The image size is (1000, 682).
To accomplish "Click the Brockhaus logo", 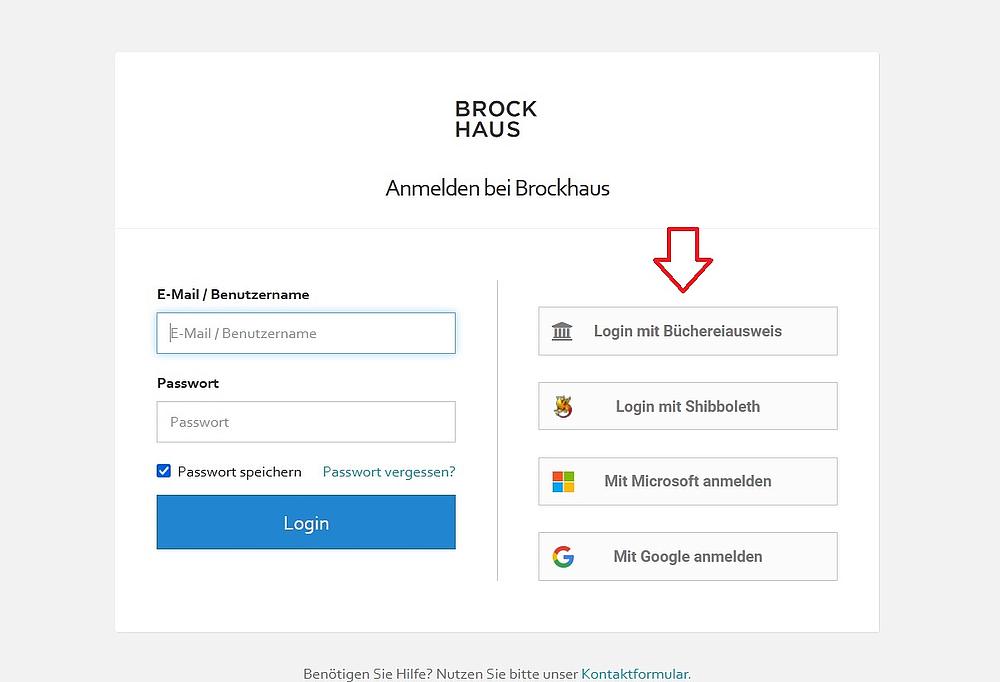I will [x=496, y=119].
